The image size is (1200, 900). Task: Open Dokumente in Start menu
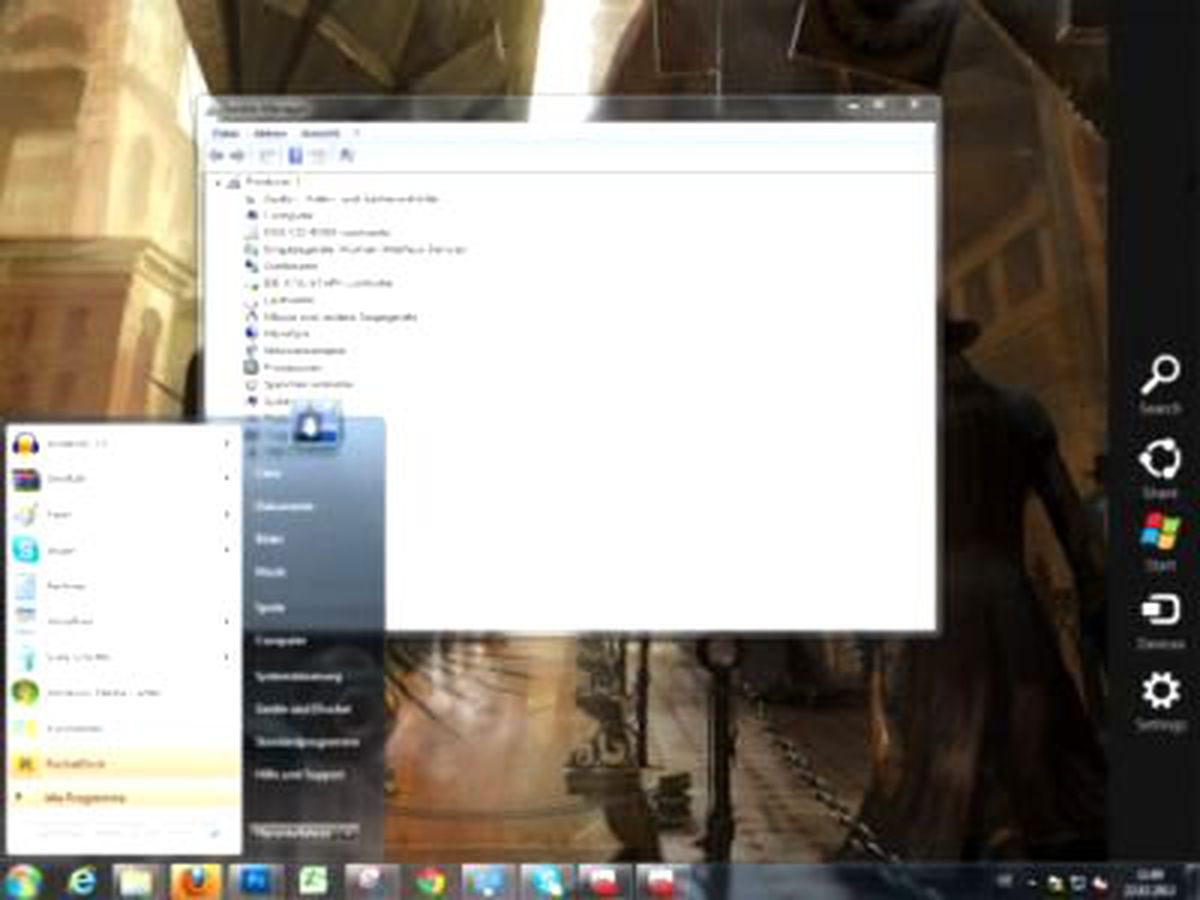284,507
